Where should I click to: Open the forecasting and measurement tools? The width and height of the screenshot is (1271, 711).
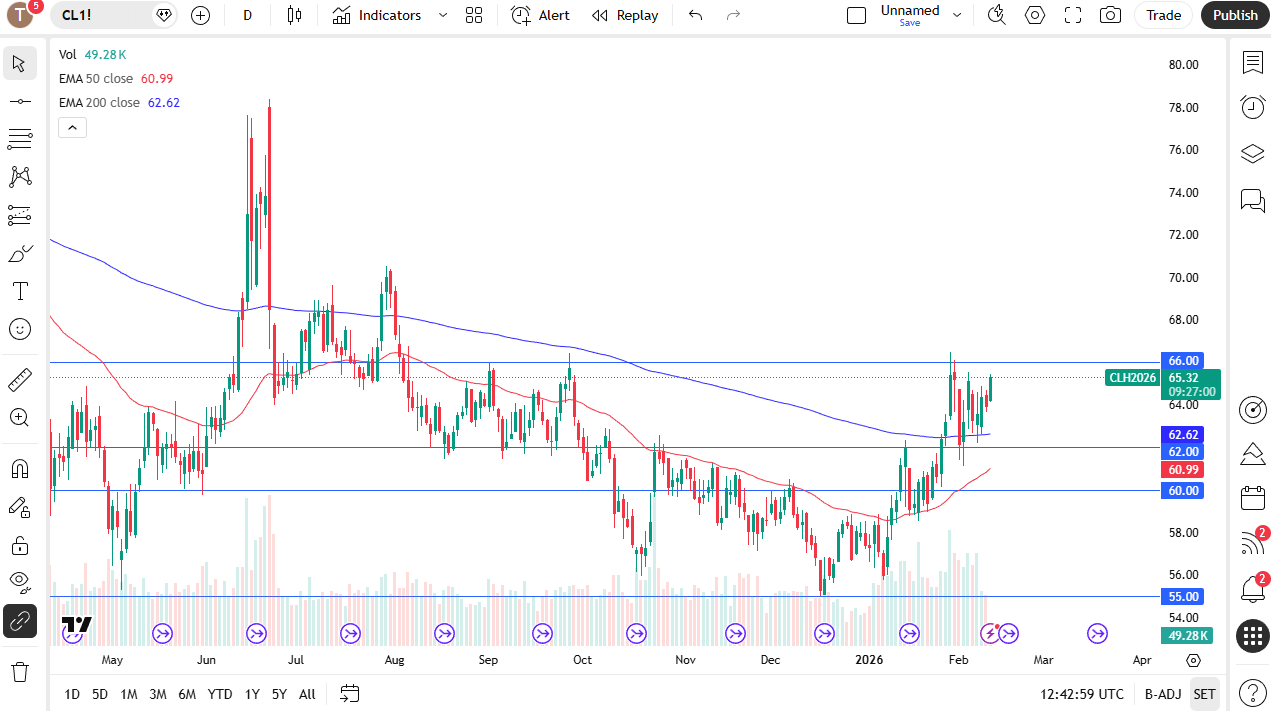point(19,215)
